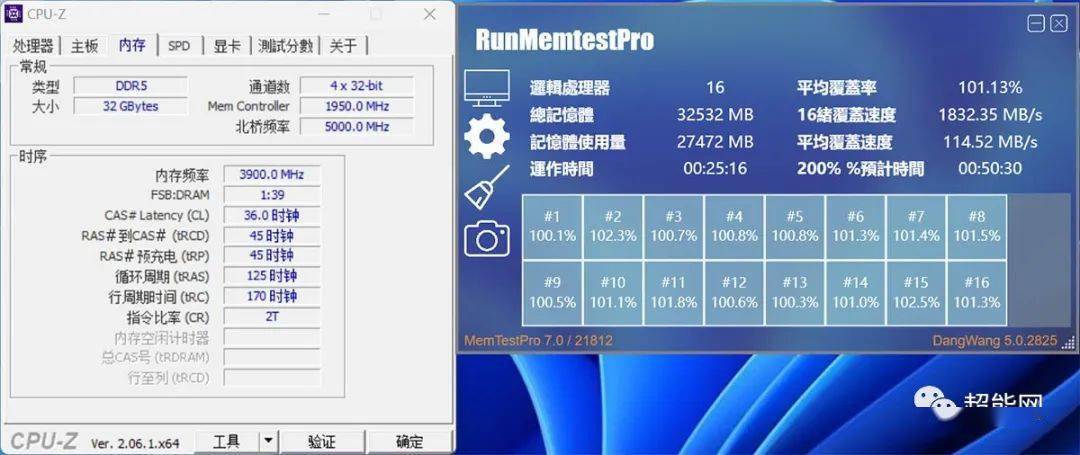Click 北桥频率 5000.0 MHz value
The width and height of the screenshot is (1080, 455).
tap(357, 127)
